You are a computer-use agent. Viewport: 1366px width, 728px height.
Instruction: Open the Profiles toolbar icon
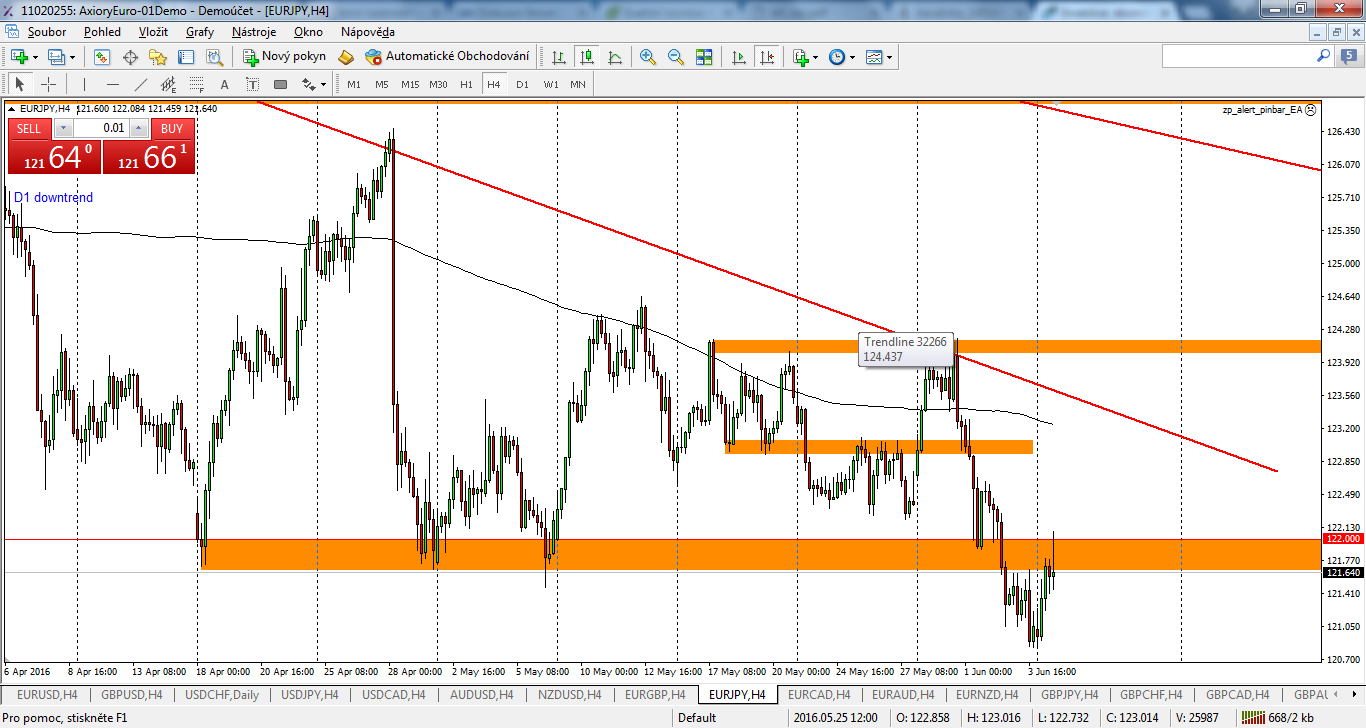[x=57, y=57]
